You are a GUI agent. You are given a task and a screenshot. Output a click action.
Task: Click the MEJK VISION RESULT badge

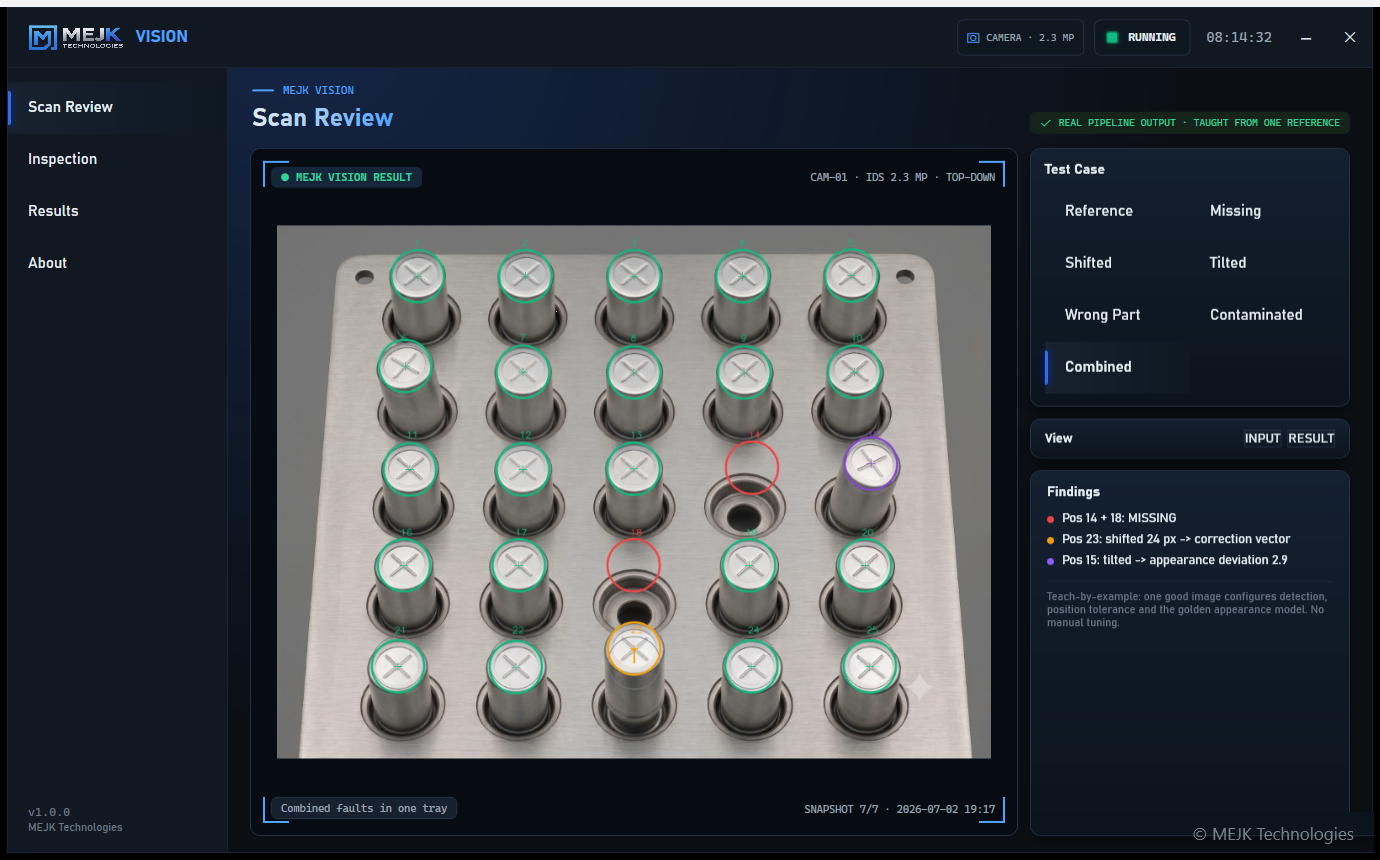tap(347, 177)
